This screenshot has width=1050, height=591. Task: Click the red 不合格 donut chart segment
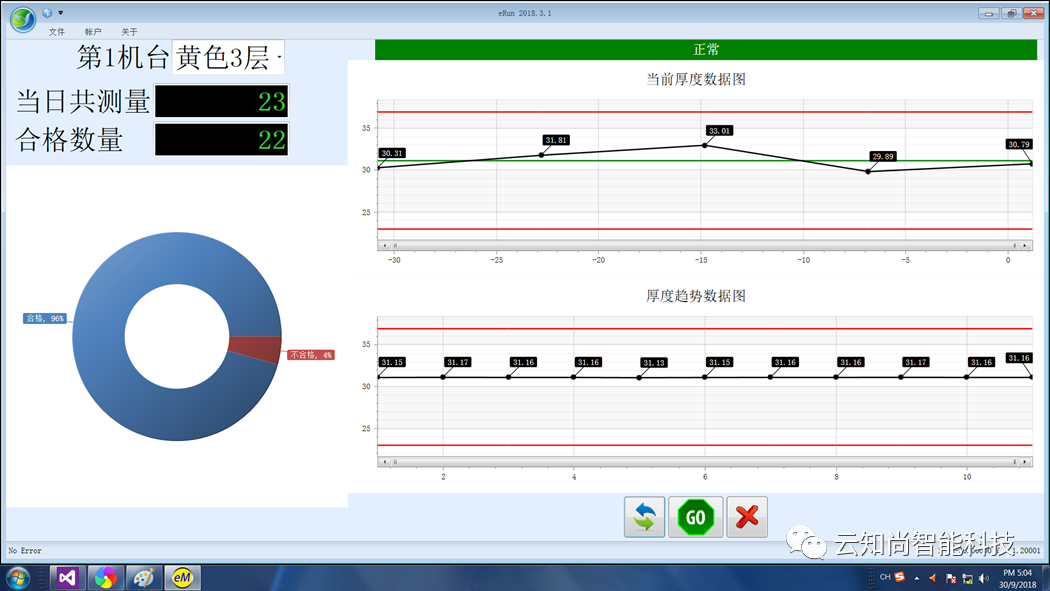(x=254, y=348)
